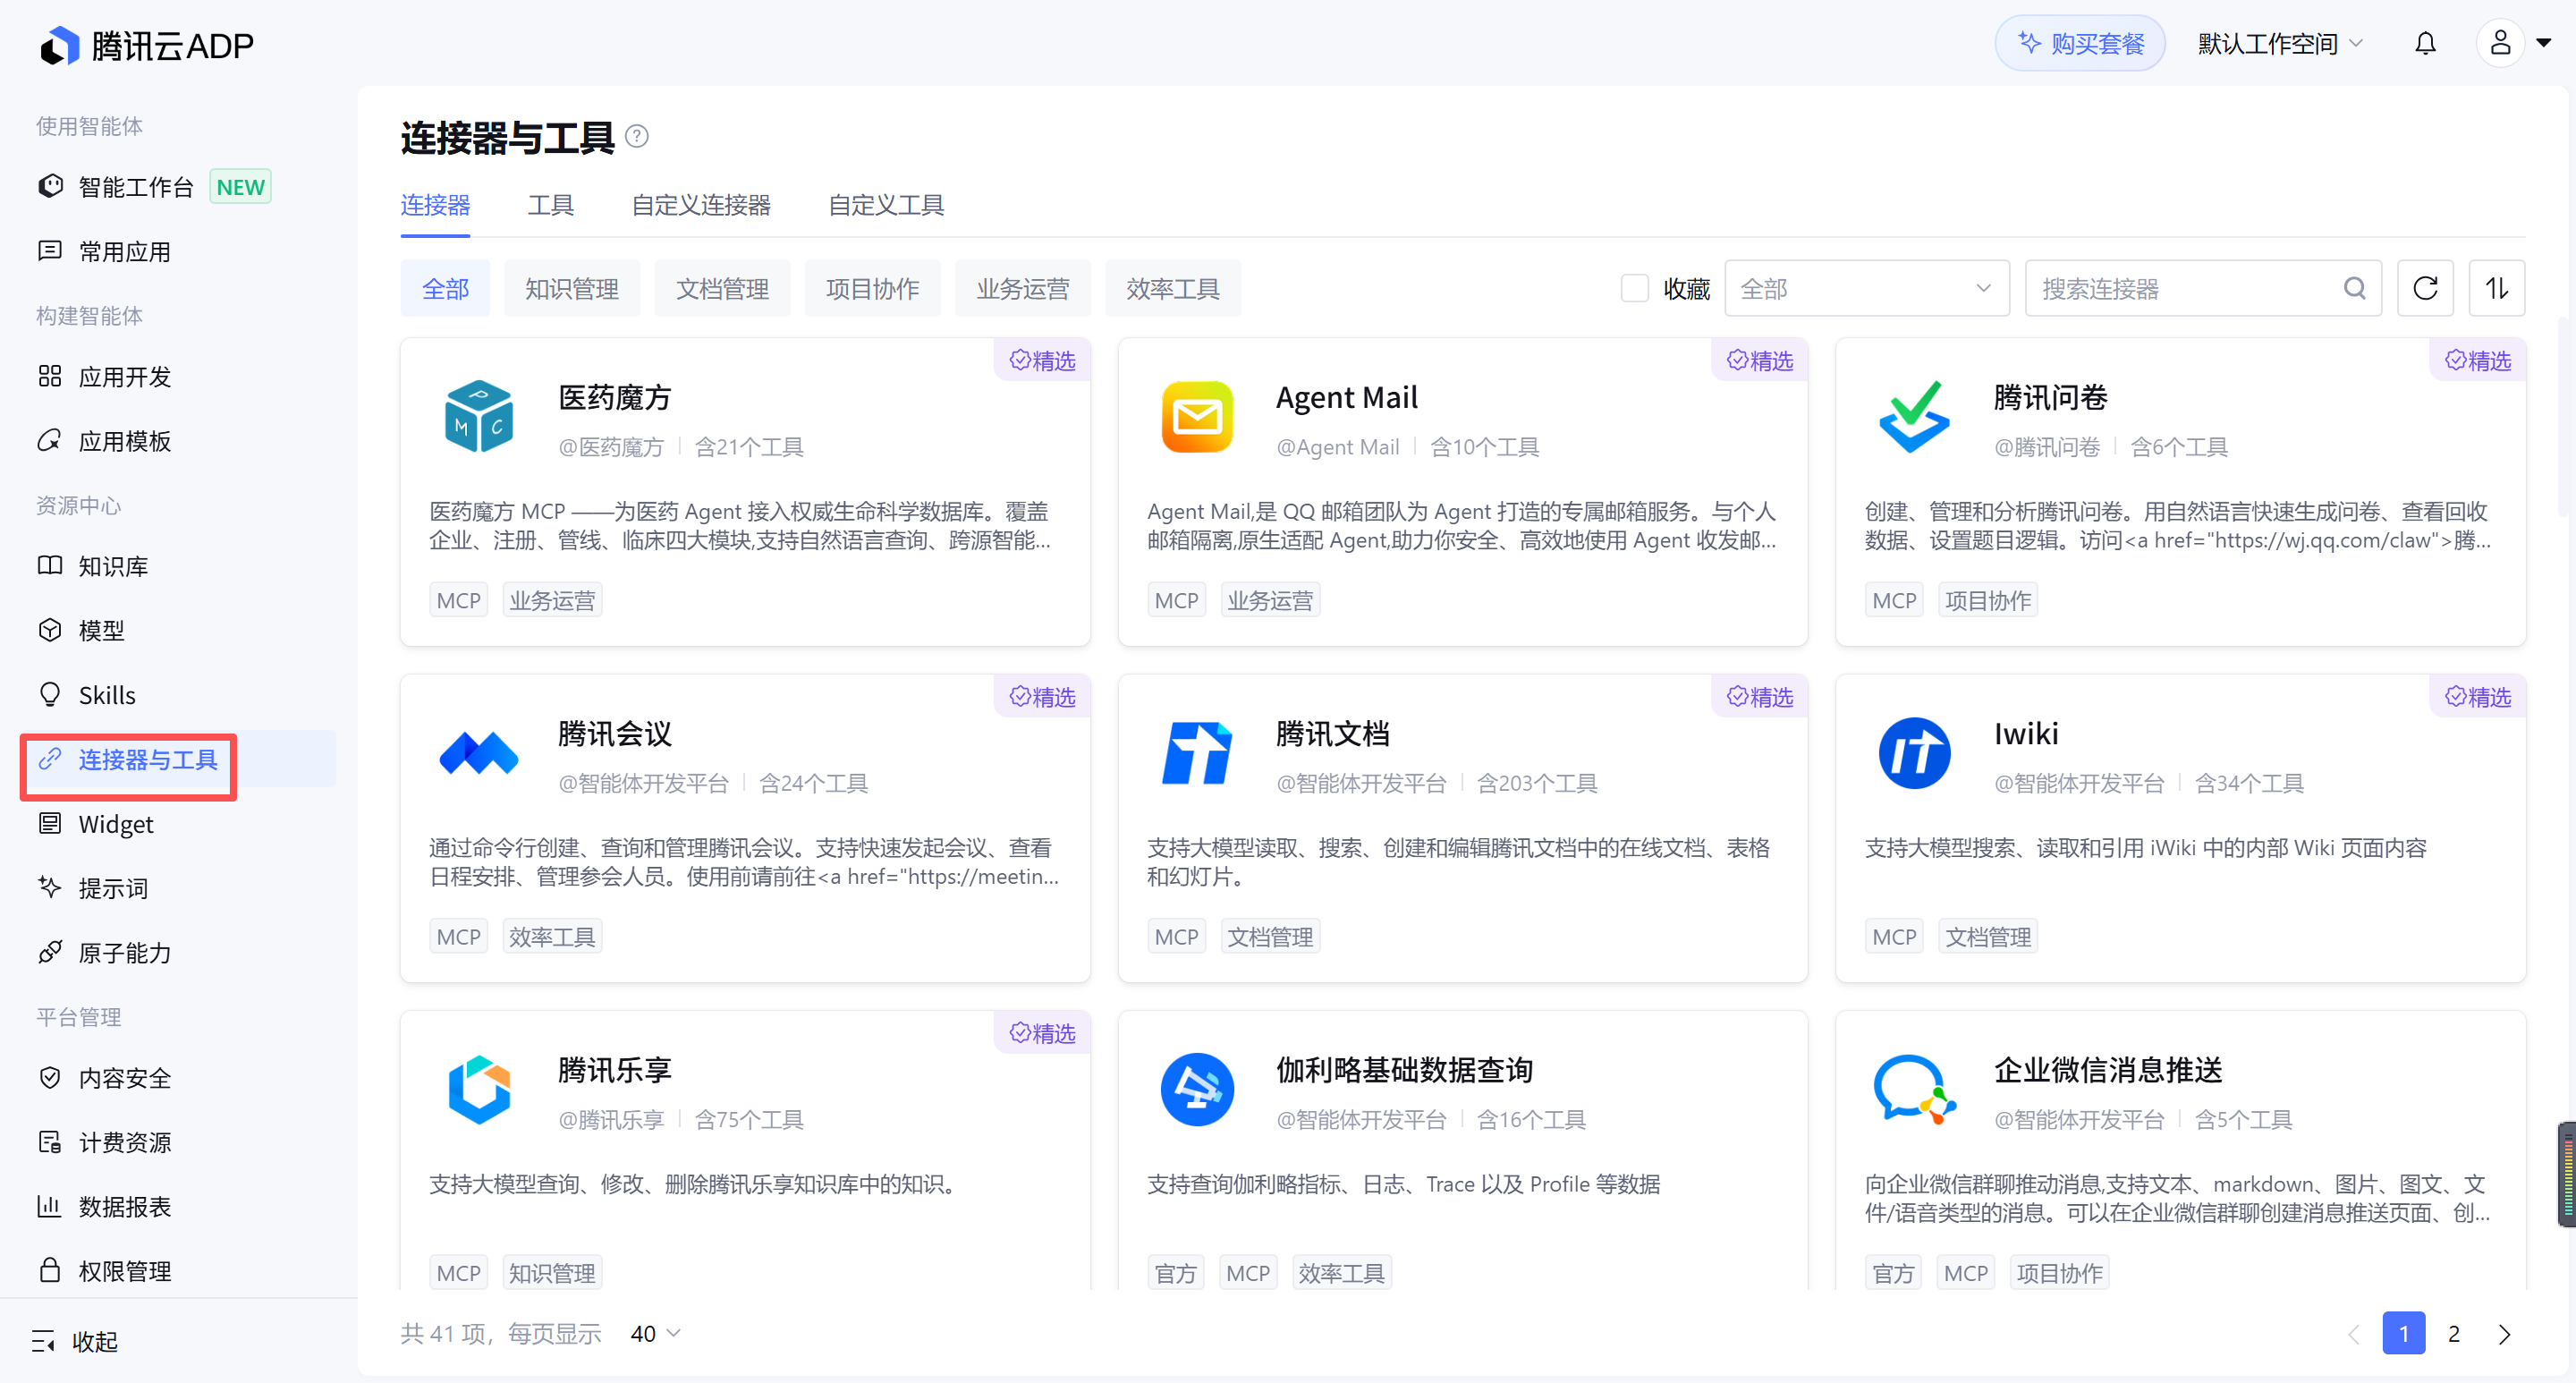Filter by the 知识管理 category
This screenshot has height=1383, width=2576.
click(572, 289)
